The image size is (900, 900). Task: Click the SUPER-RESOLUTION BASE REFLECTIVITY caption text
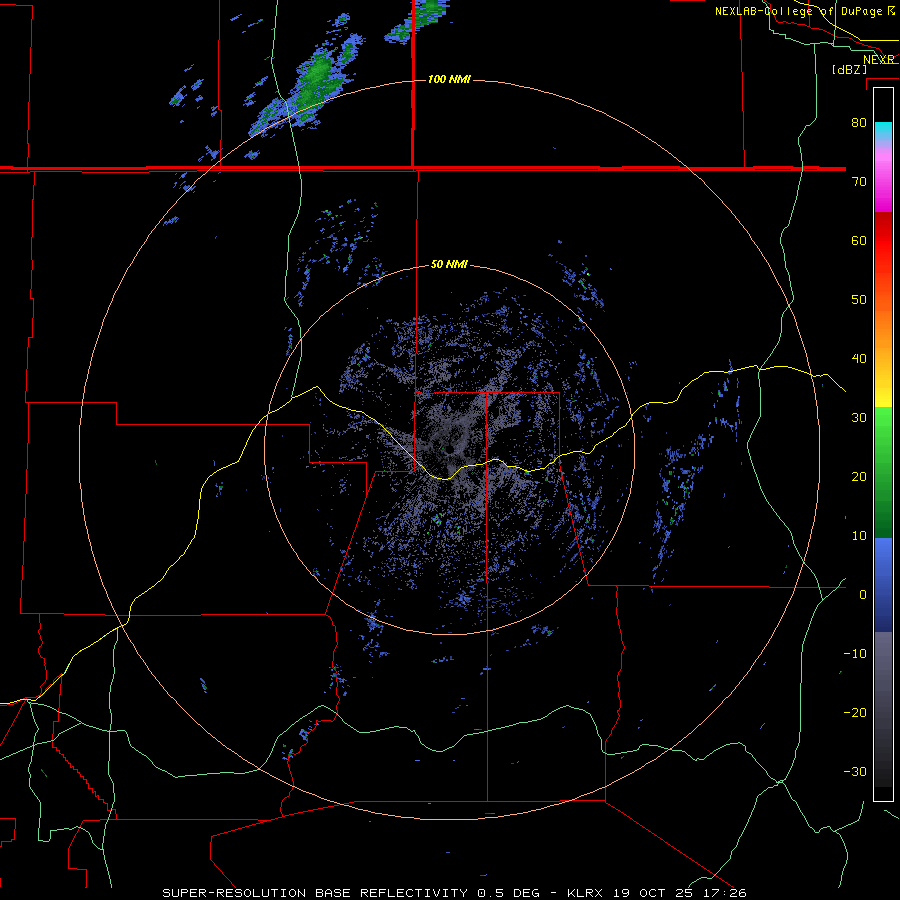315,893
